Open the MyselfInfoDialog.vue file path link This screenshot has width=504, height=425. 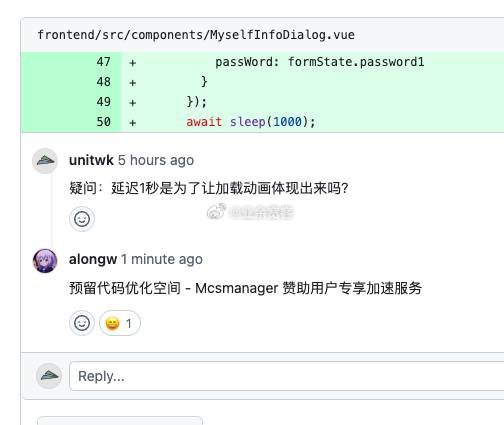196,35
